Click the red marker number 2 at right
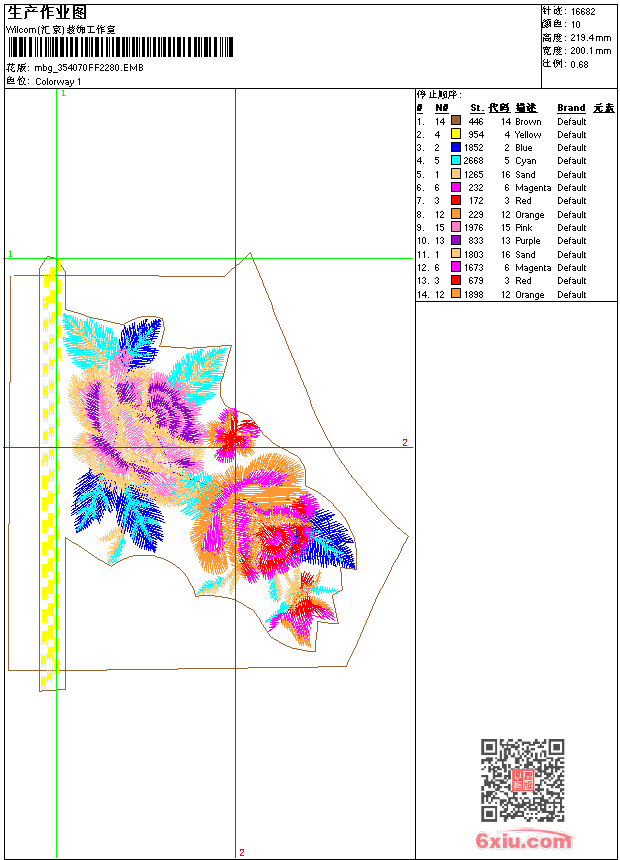This screenshot has width=620, height=860. (x=405, y=442)
